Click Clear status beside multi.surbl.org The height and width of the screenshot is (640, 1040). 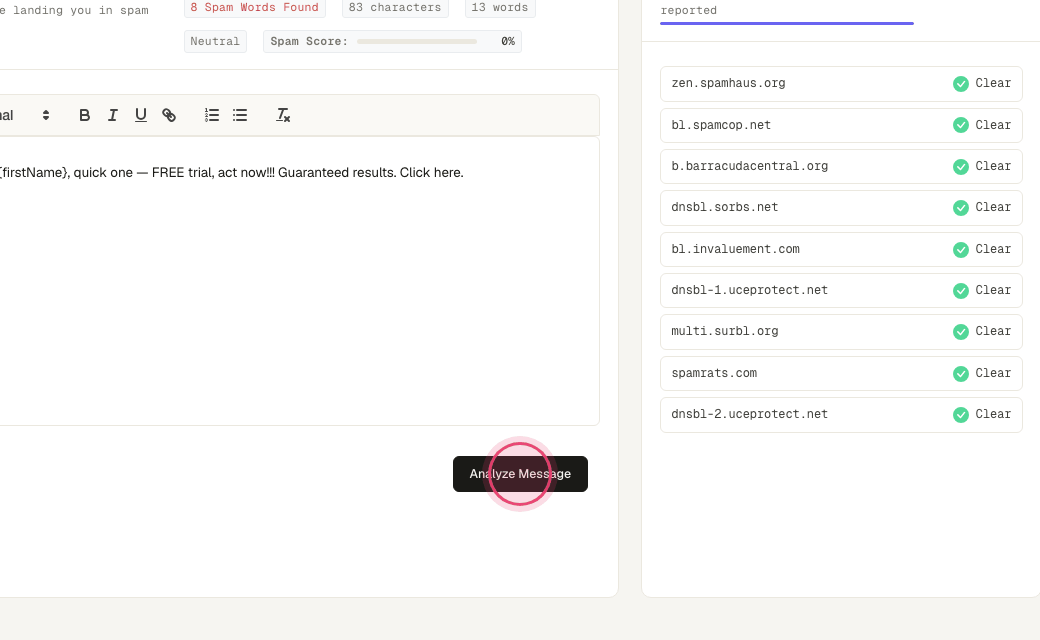coord(993,332)
